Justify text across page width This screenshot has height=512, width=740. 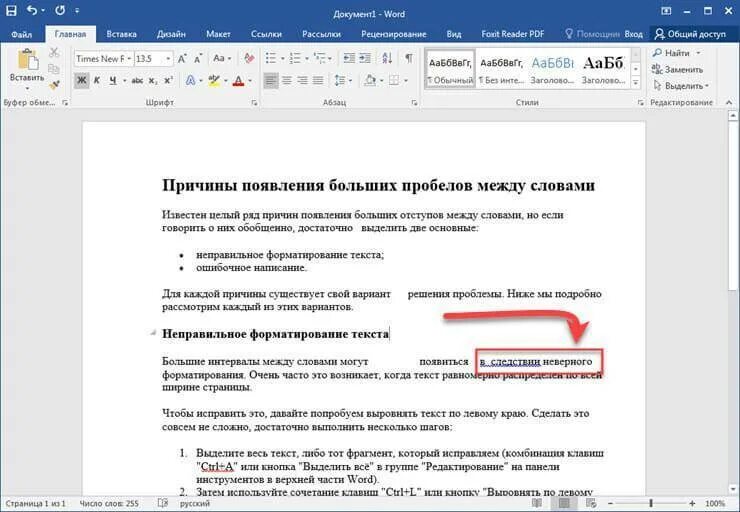318,81
